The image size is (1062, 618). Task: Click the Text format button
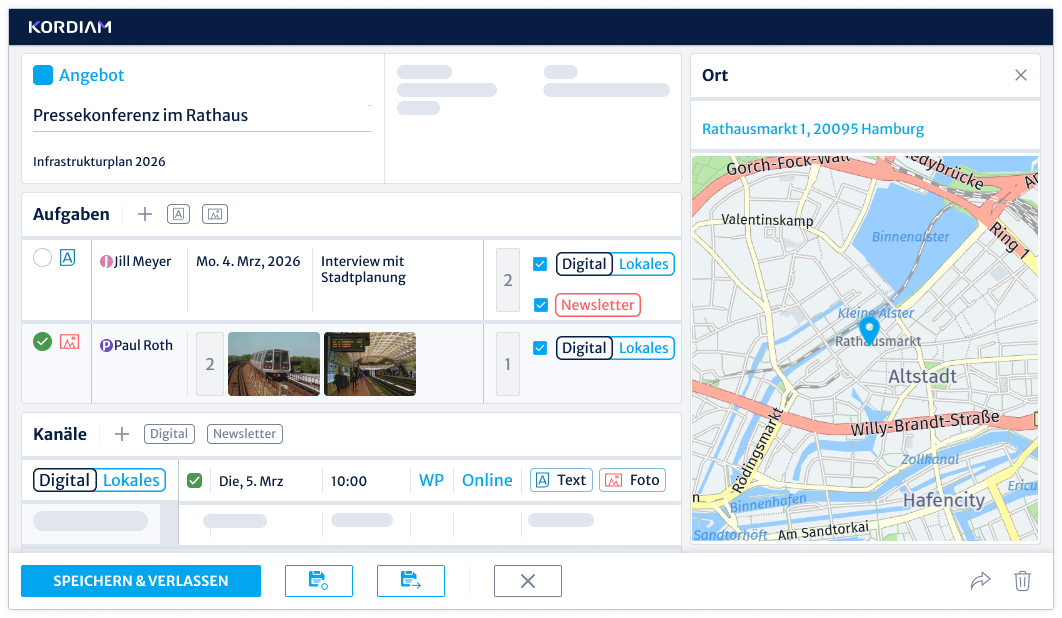561,480
